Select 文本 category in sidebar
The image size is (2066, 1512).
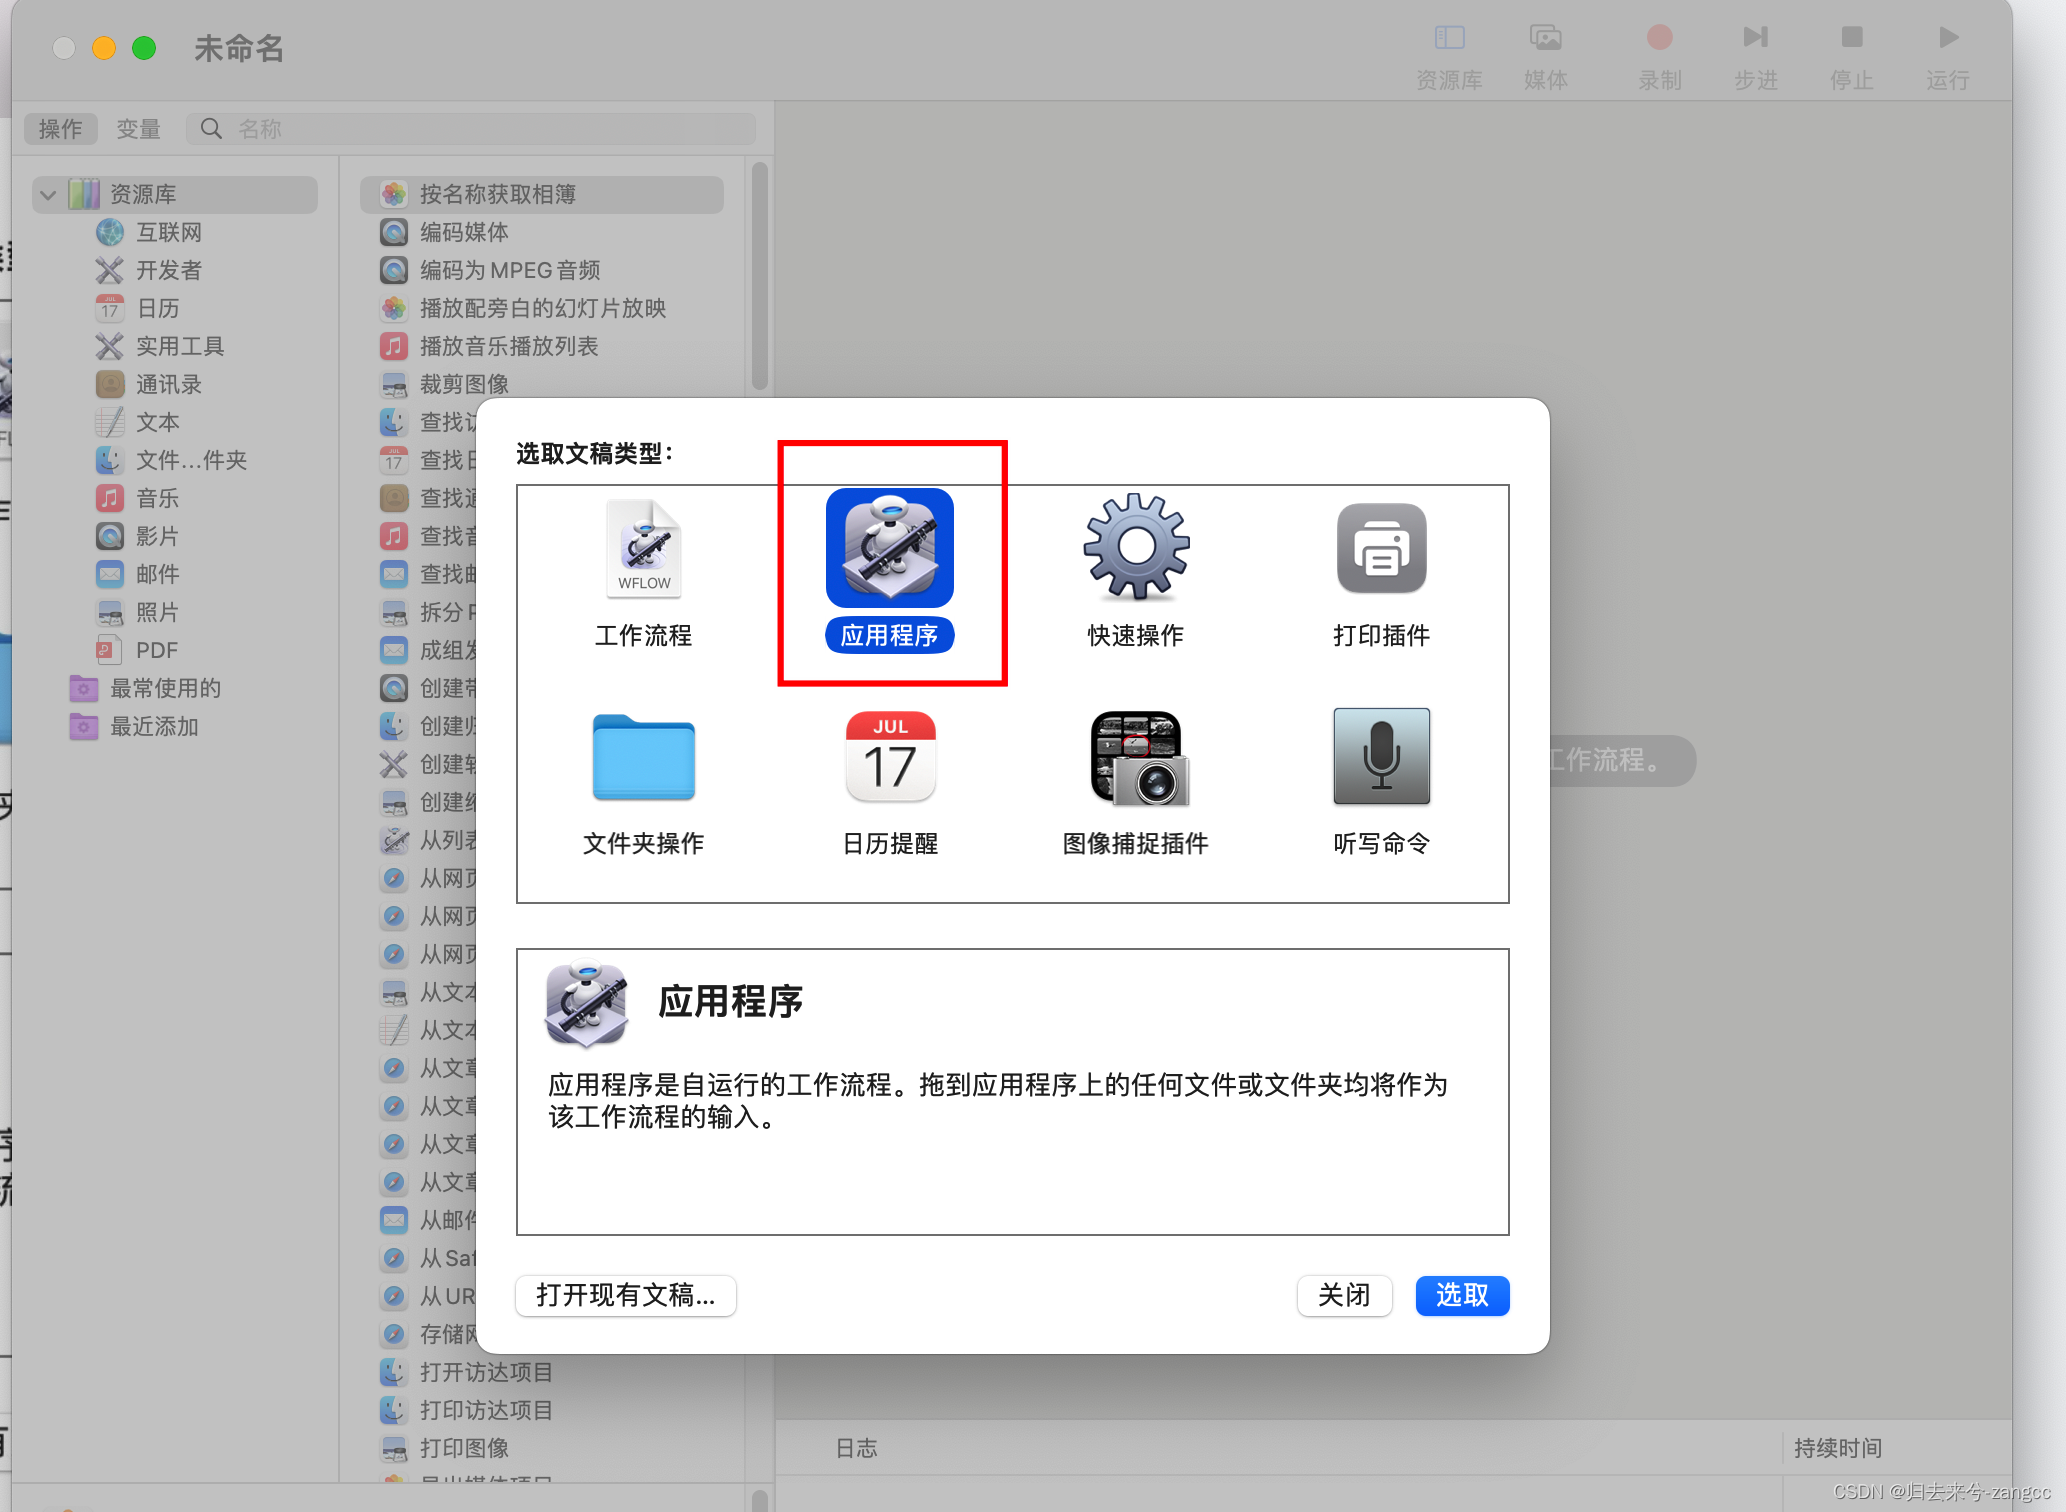(158, 422)
